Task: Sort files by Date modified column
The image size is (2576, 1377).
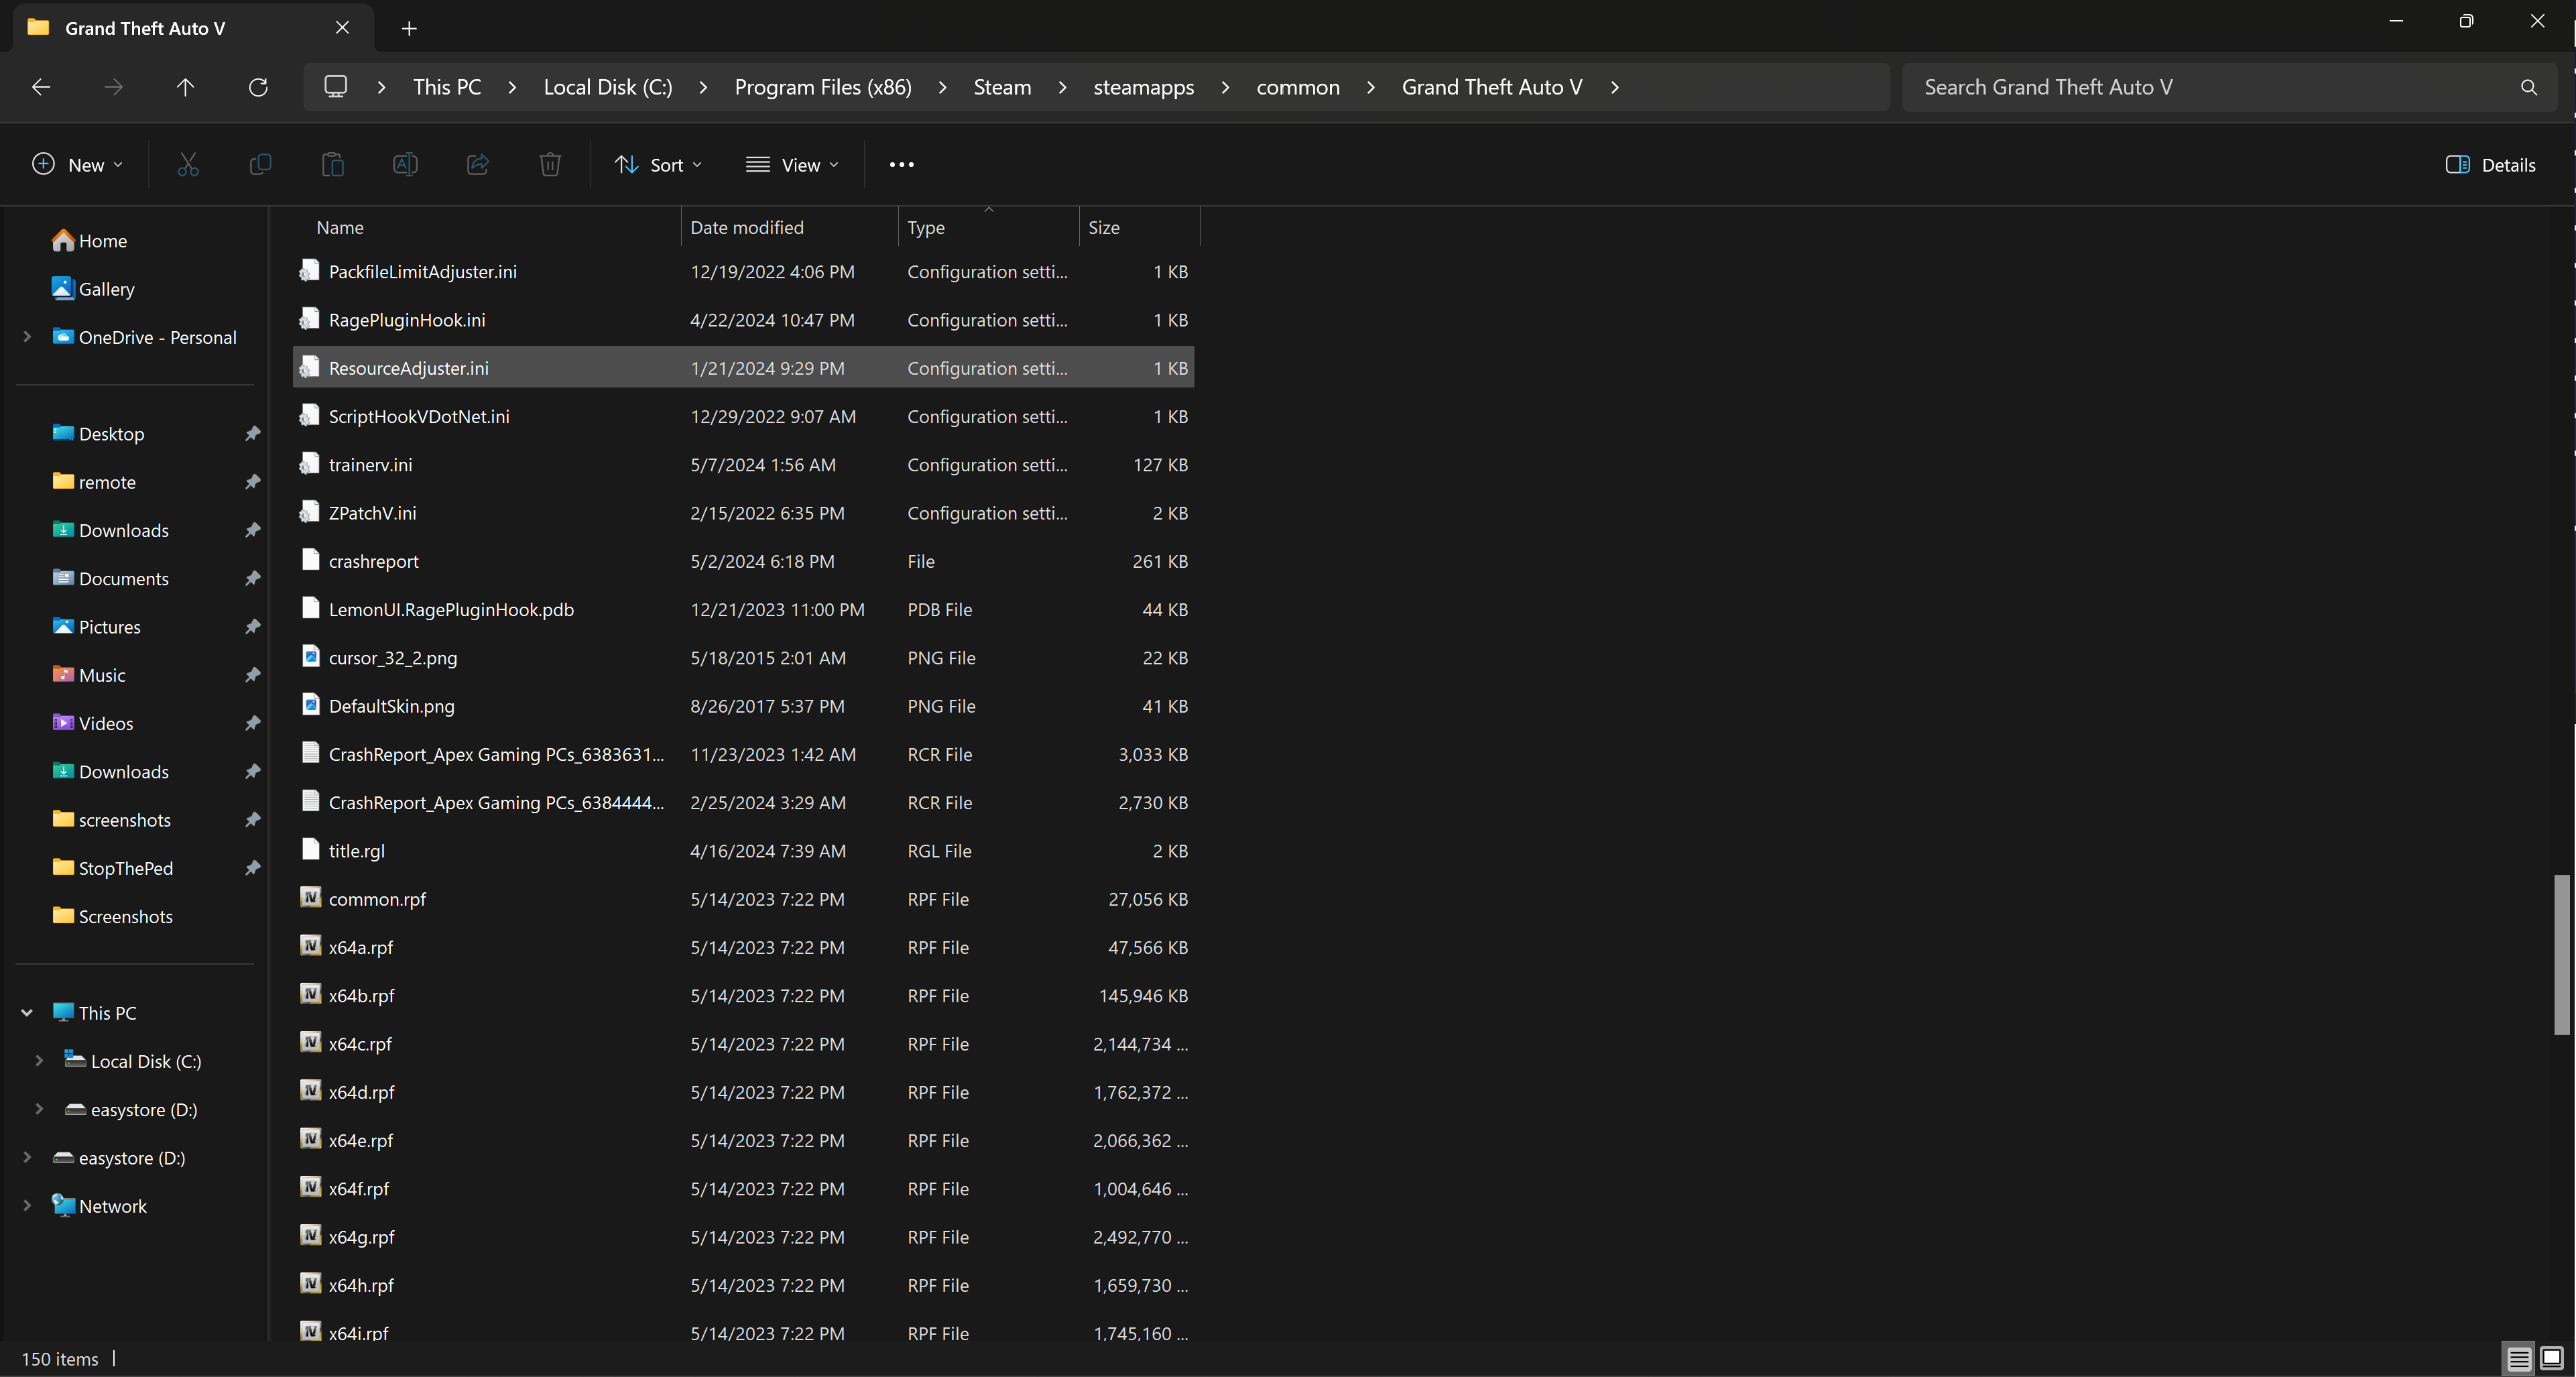Action: 747,228
